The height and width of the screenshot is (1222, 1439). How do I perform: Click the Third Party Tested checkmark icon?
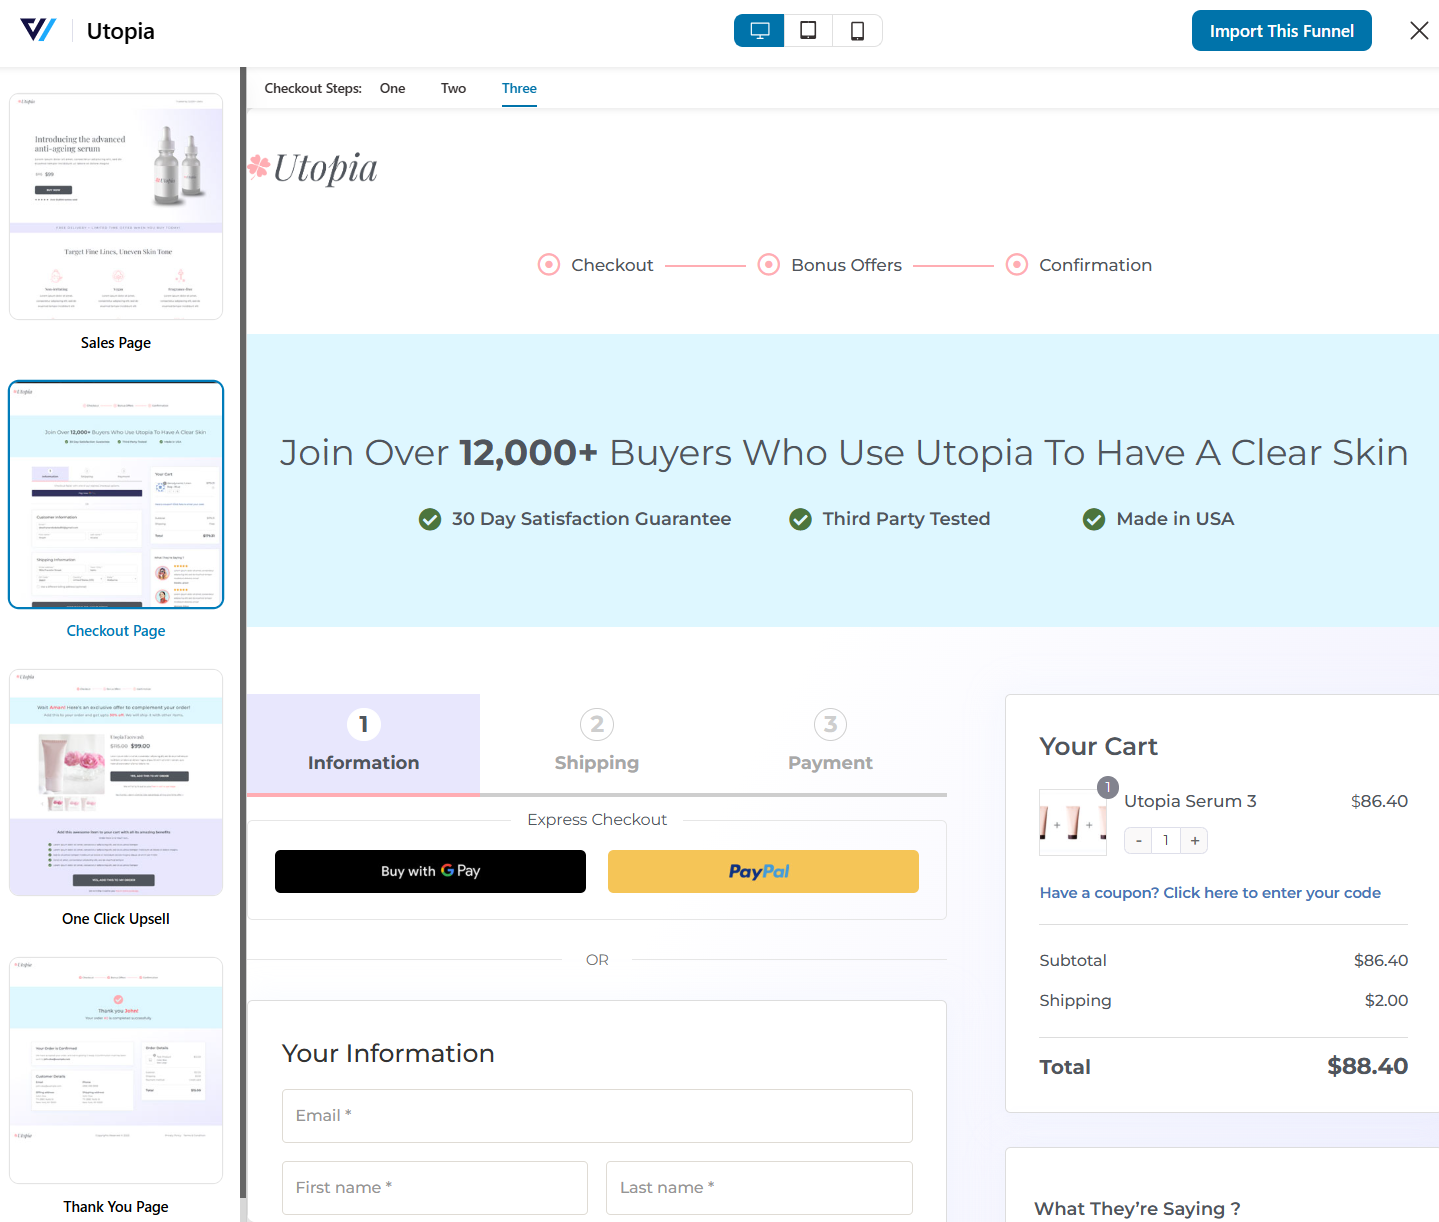click(x=800, y=519)
